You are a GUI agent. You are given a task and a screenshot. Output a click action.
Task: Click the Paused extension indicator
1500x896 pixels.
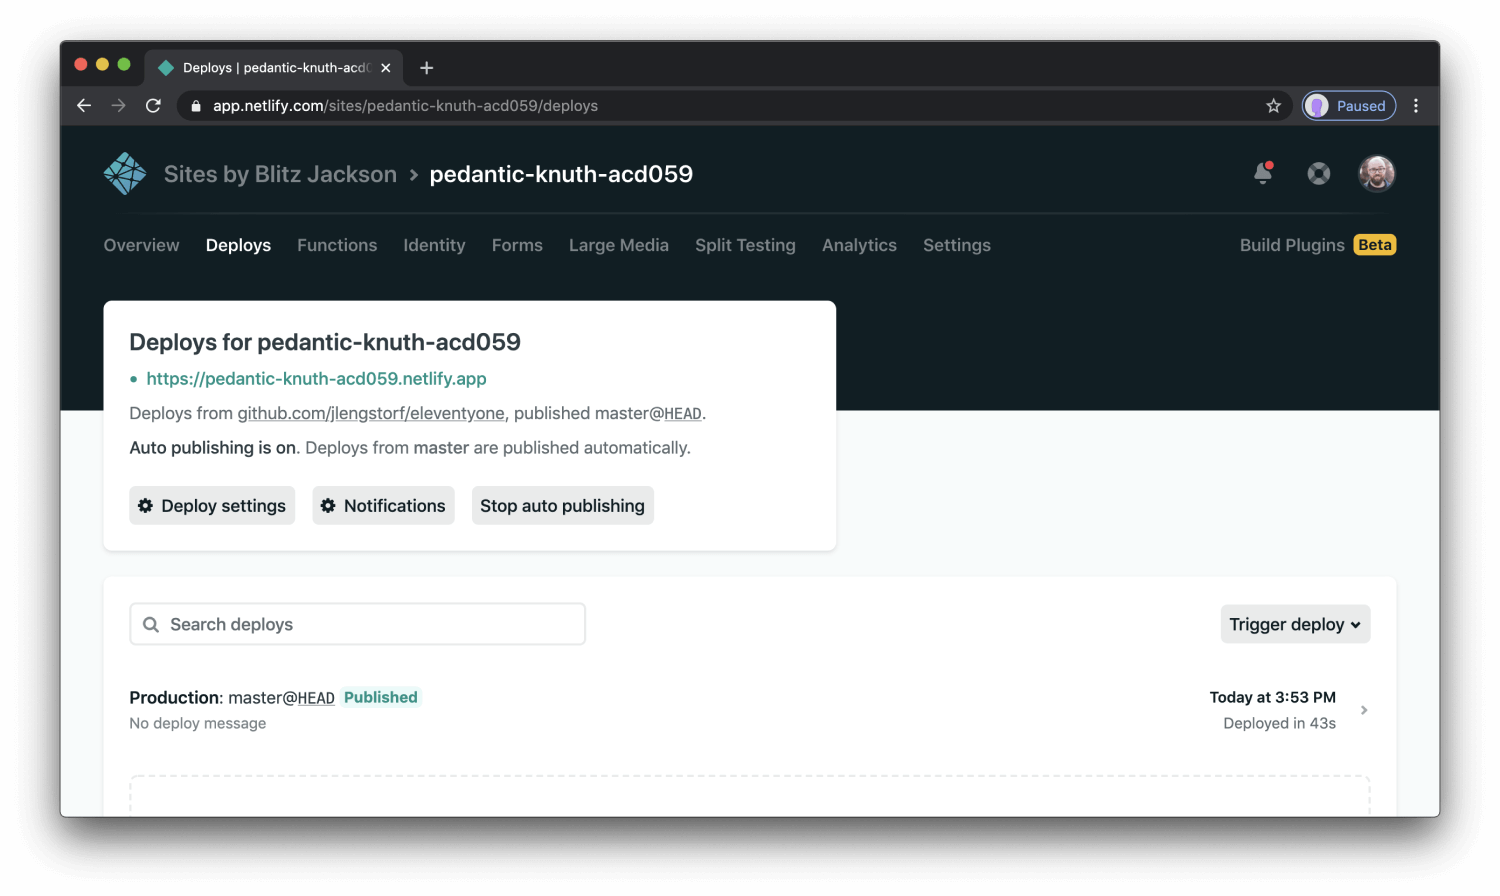[1348, 105]
